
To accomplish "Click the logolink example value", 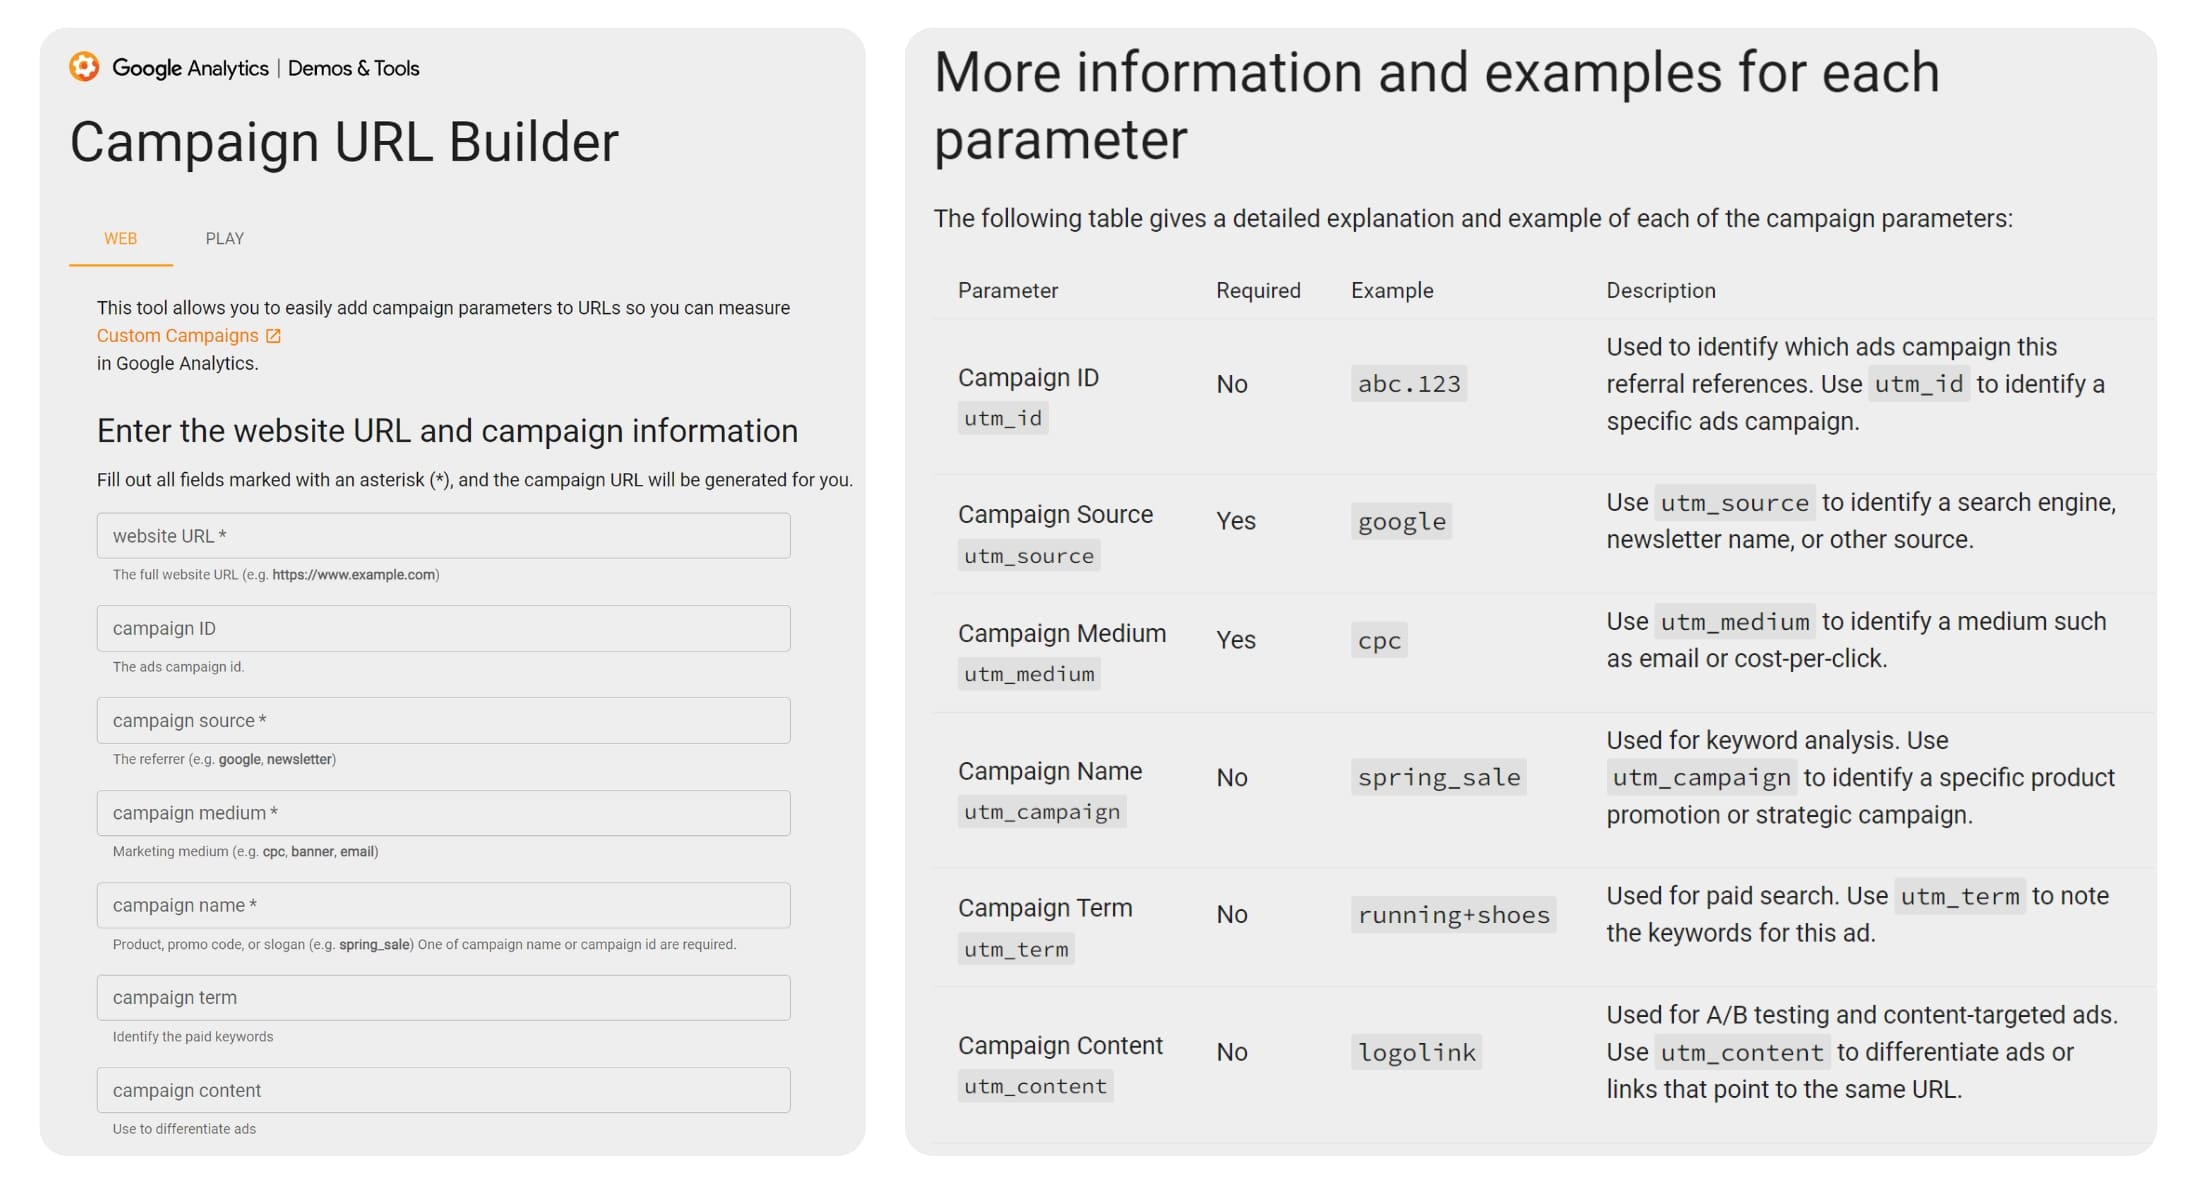I will (1416, 1052).
